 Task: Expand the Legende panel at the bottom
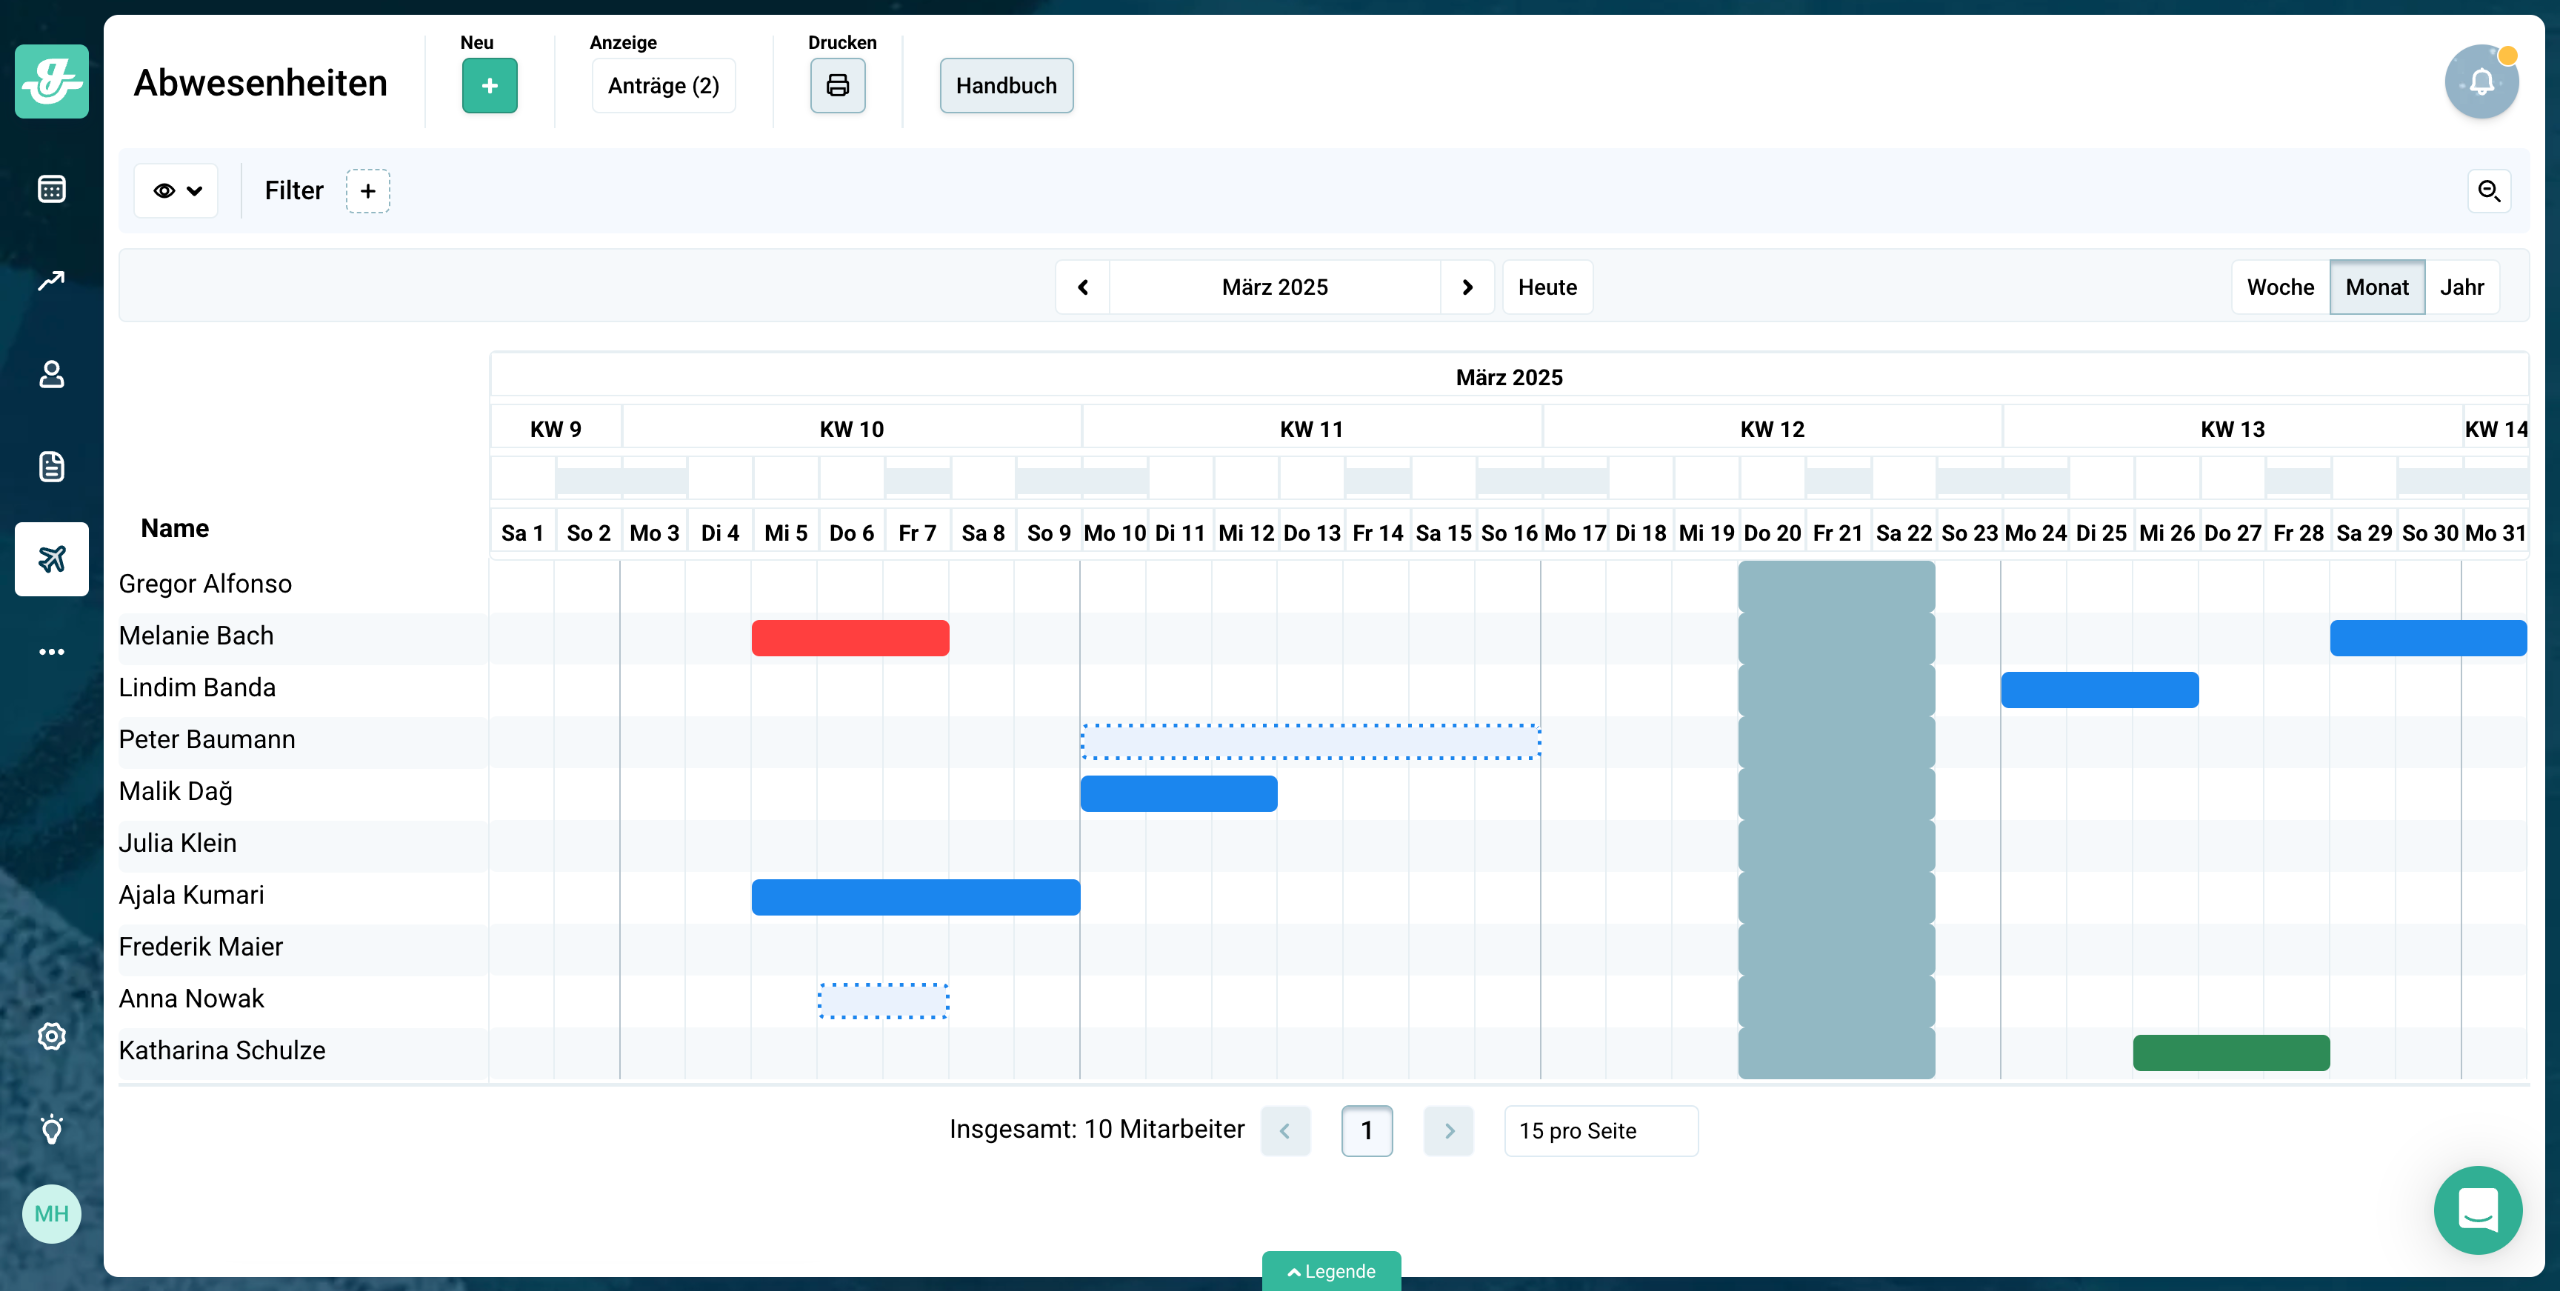tap(1331, 1271)
